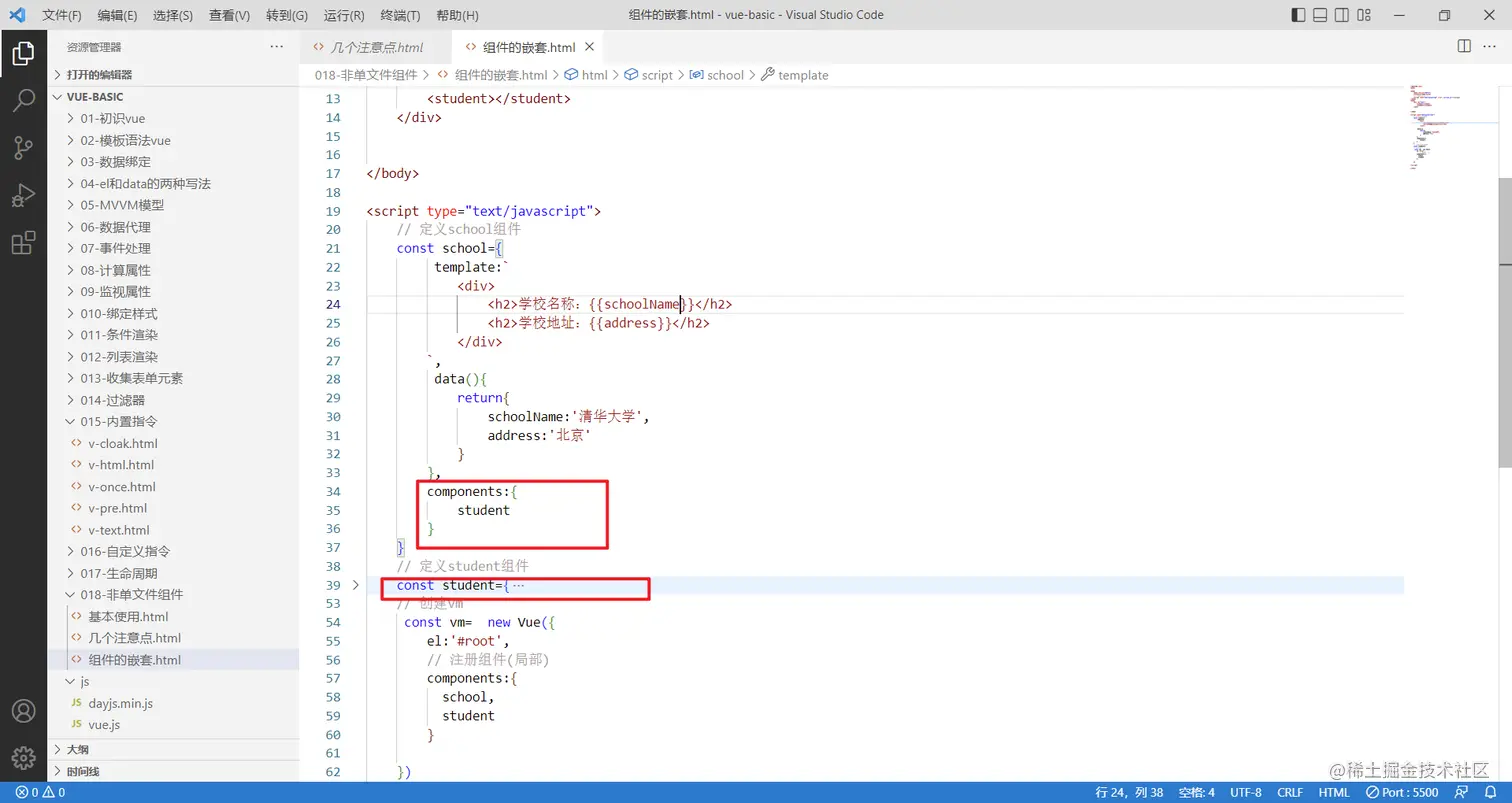
Task: Collapse the js folder
Action: coord(174,681)
